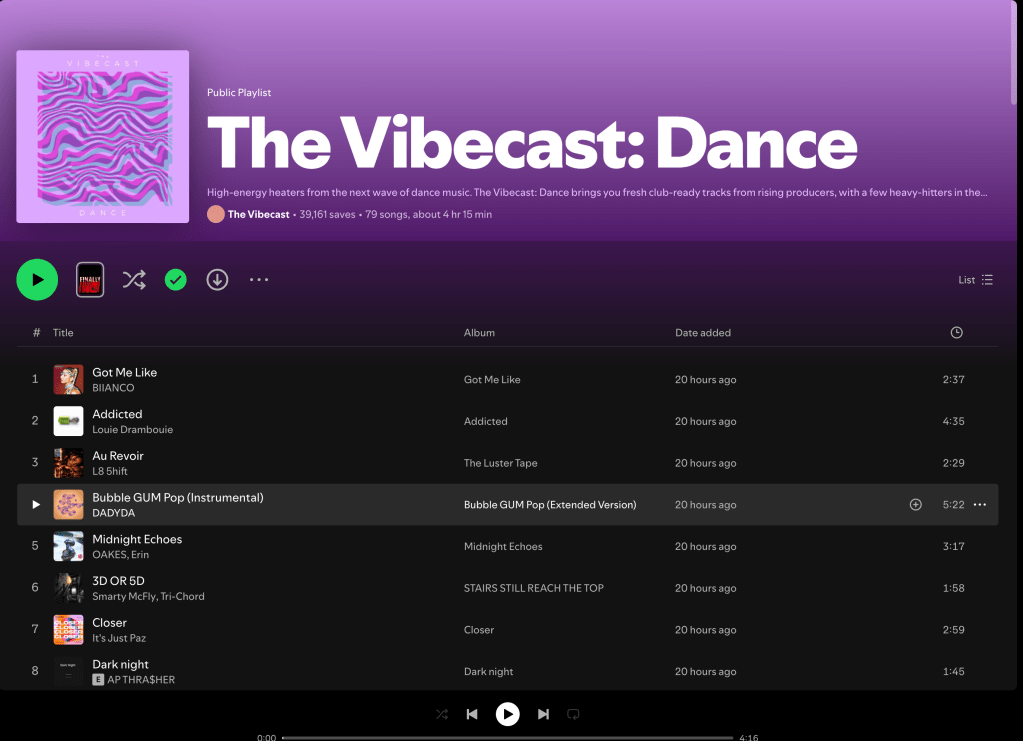Click the duration clock column header
The image size is (1023, 741).
956,333
